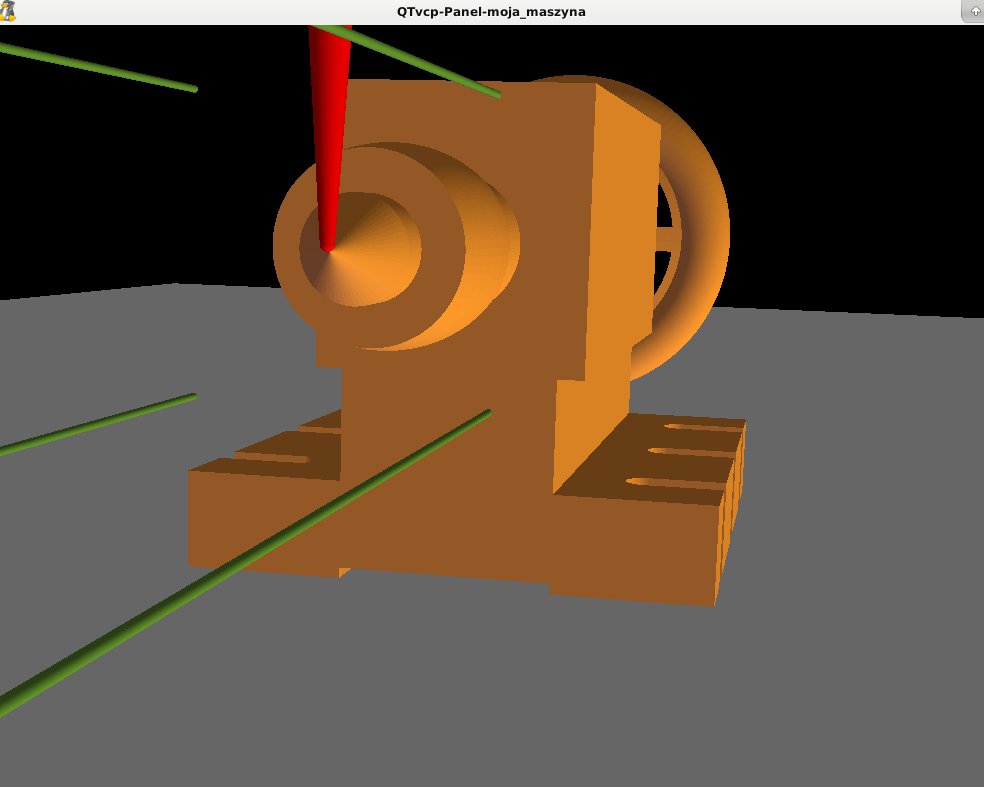The width and height of the screenshot is (984, 787).
Task: Click the red cone tool in the 3D view
Action: coord(330,138)
